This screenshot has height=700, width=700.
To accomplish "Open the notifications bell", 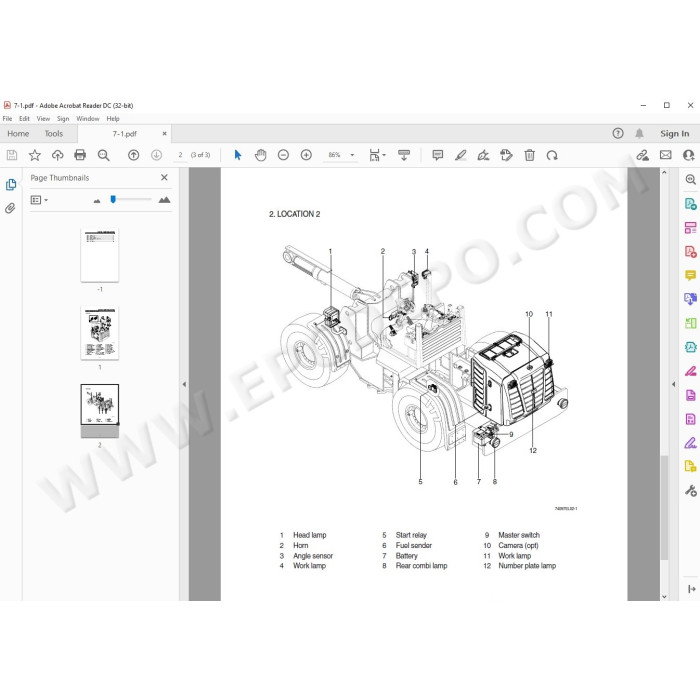I will pyautogui.click(x=639, y=133).
